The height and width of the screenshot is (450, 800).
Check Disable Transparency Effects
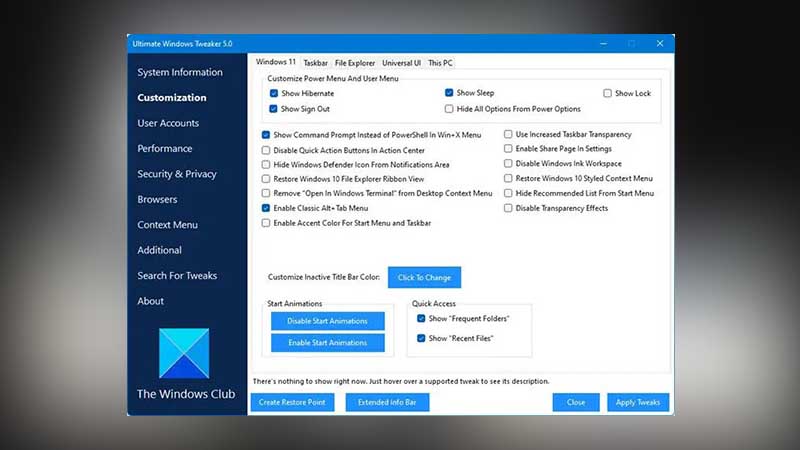click(x=508, y=208)
